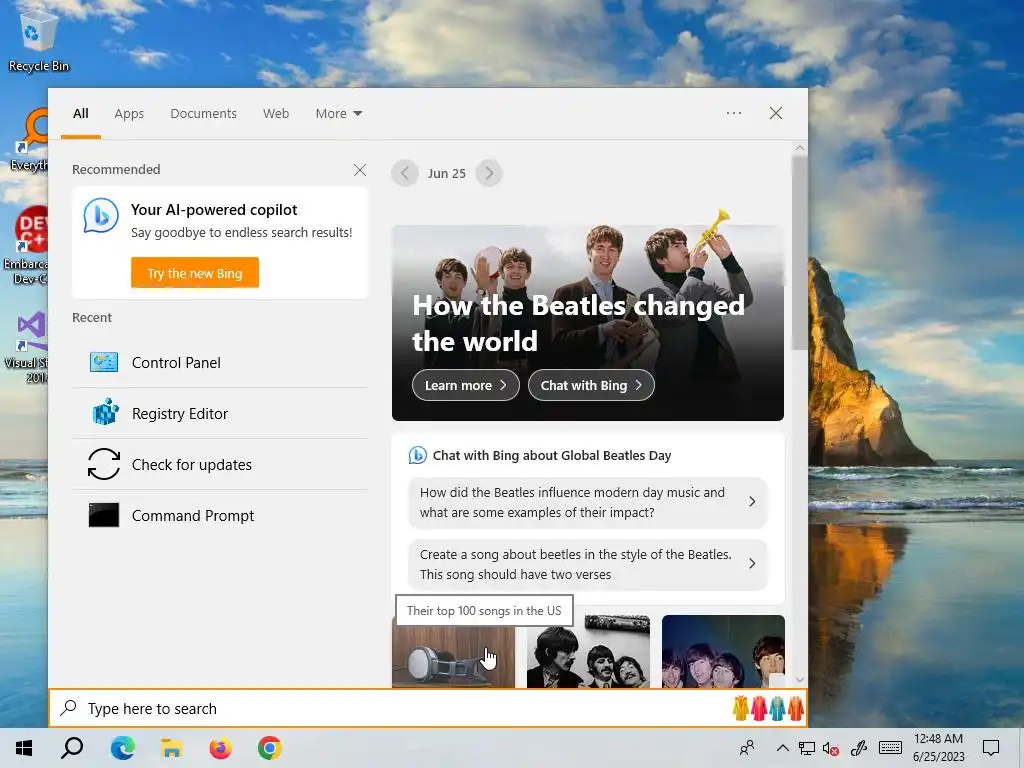
Task: Click the Your AI-powered copilot heading
Action: click(214, 210)
